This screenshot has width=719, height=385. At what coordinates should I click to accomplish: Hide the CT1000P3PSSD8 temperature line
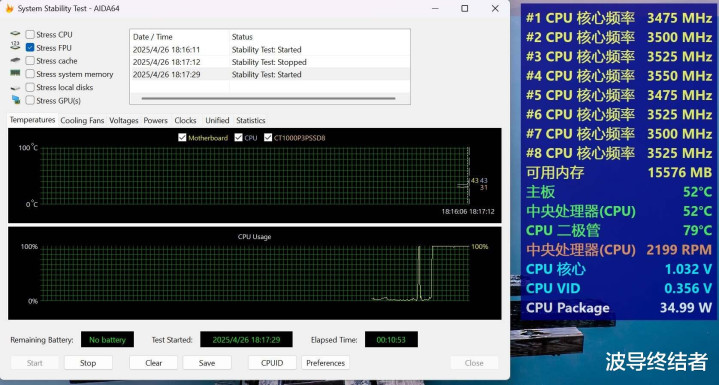click(268, 138)
